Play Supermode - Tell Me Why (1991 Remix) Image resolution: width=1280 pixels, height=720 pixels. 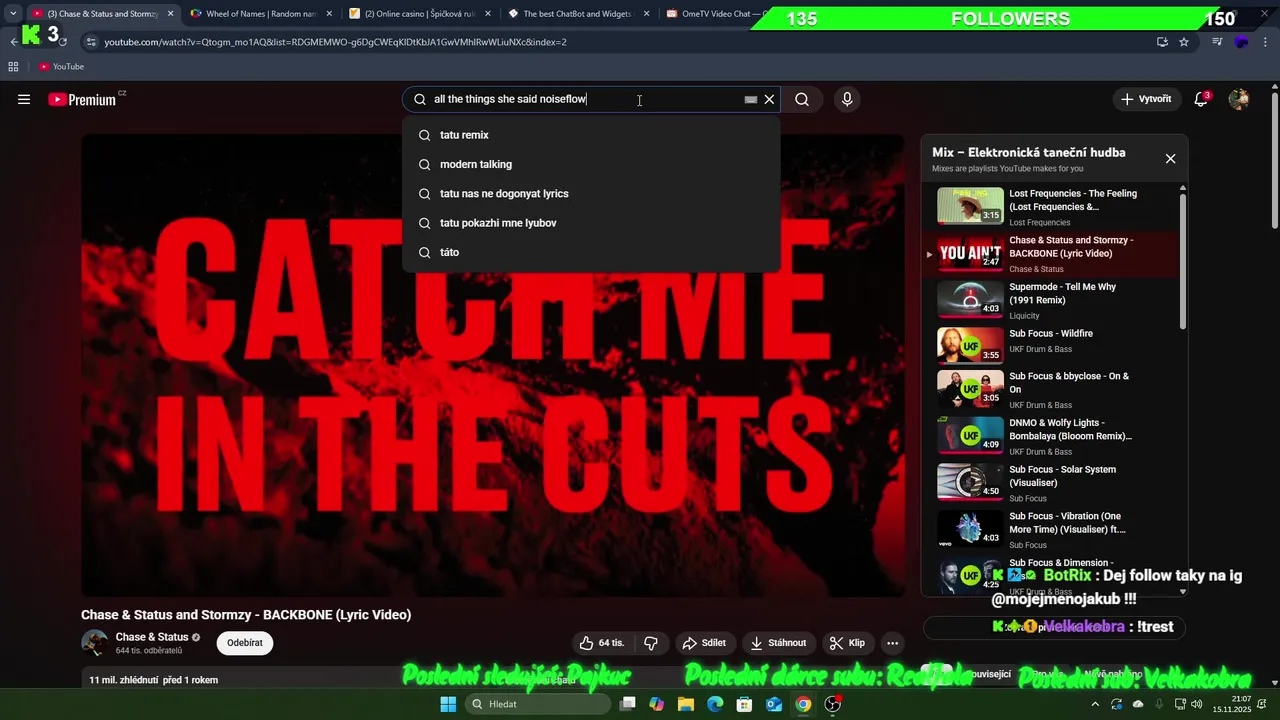tap(1050, 300)
